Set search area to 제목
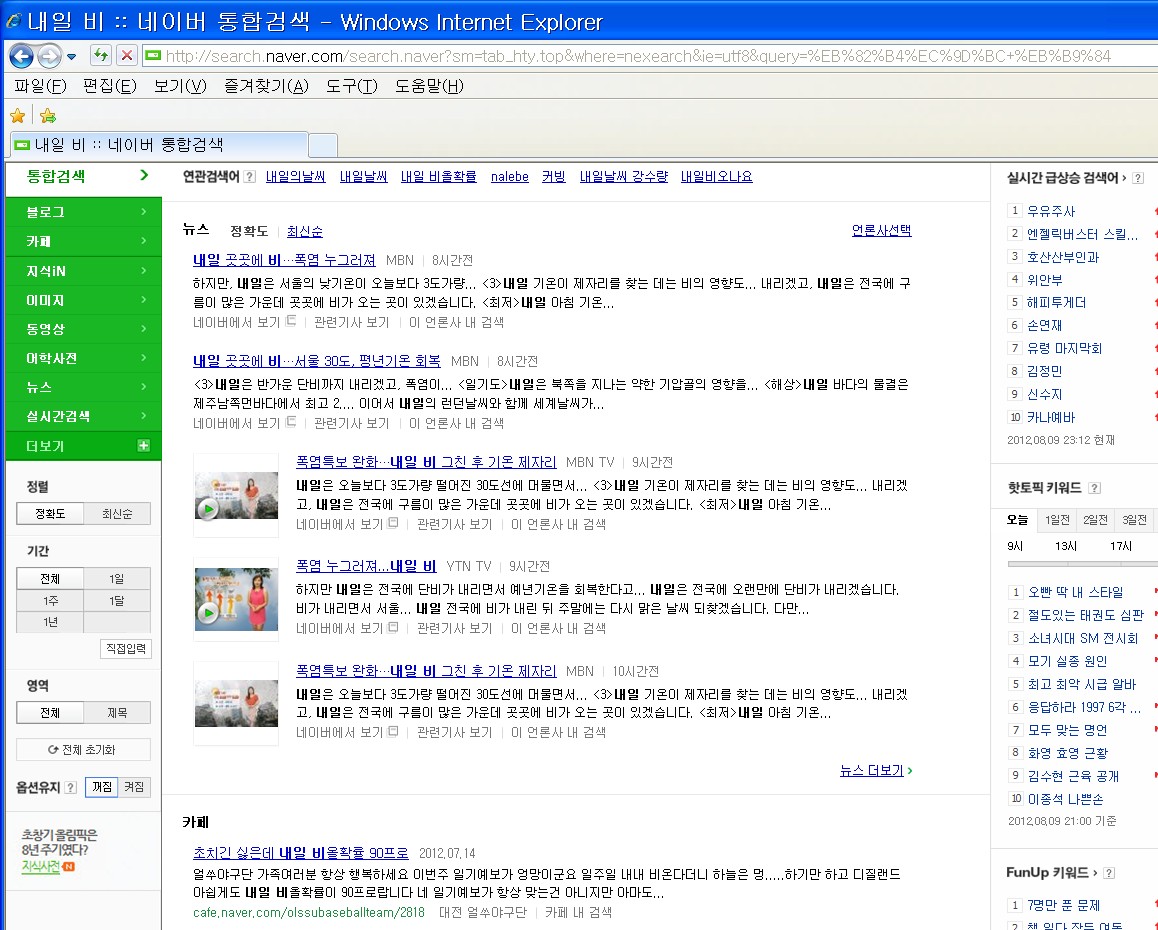 pos(117,713)
